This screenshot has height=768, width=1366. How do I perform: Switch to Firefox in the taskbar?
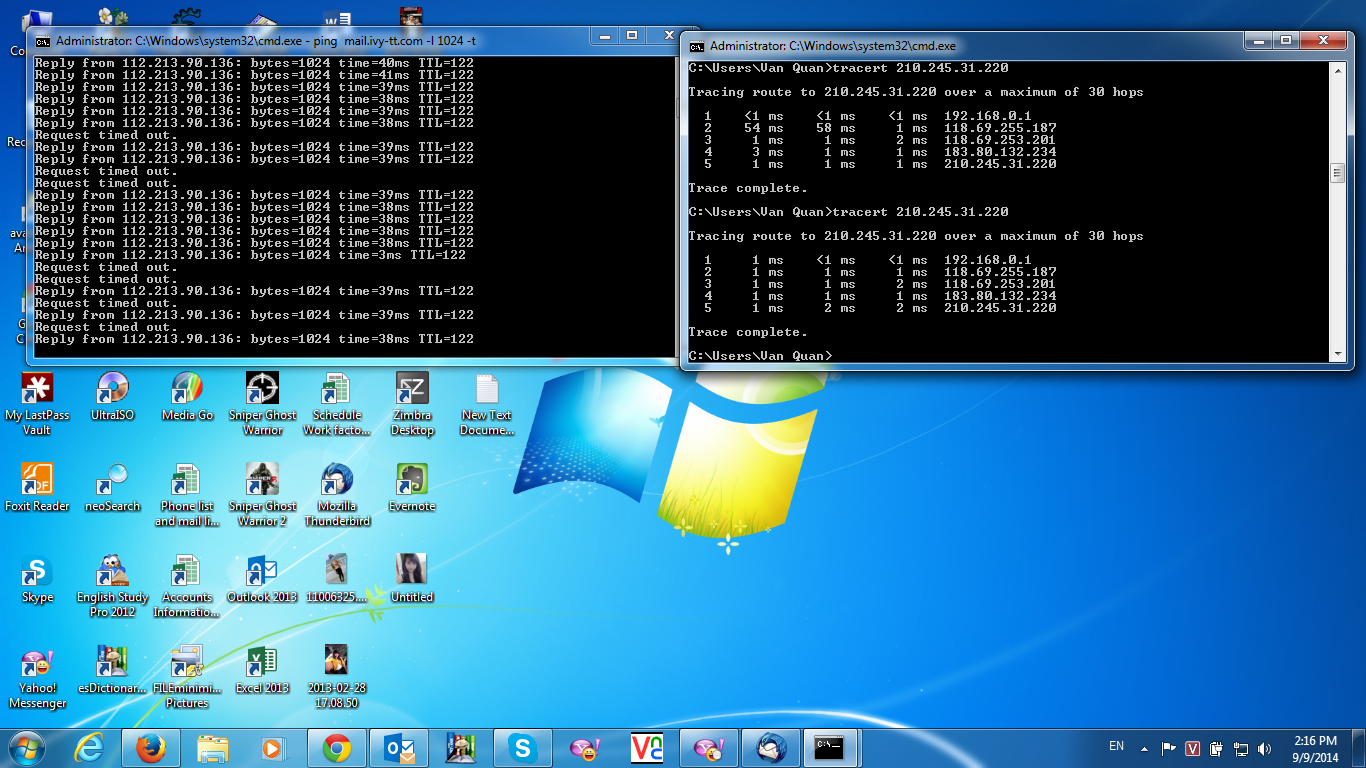click(x=150, y=748)
